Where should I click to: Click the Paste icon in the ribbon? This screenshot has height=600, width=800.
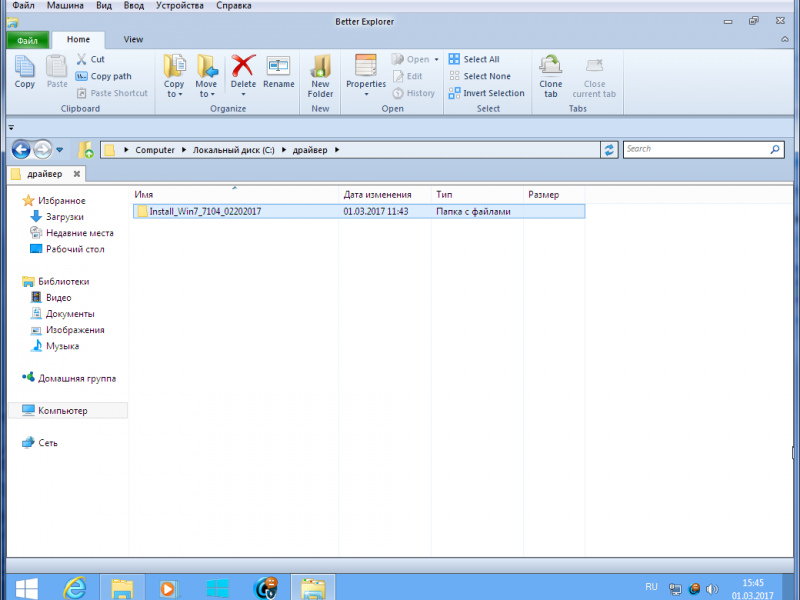(57, 66)
